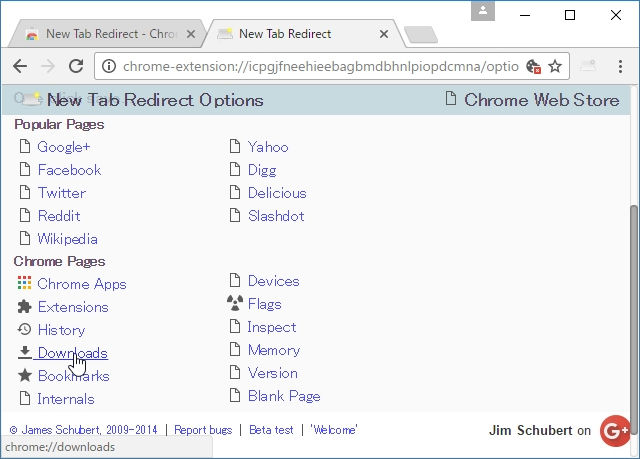Close the active New Tab Redirect tab
The height and width of the screenshot is (459, 640).
[384, 34]
